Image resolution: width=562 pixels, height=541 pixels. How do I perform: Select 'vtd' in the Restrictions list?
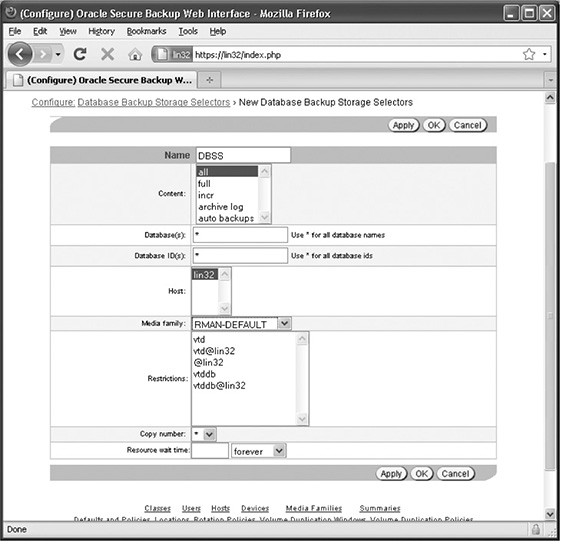[244, 339]
